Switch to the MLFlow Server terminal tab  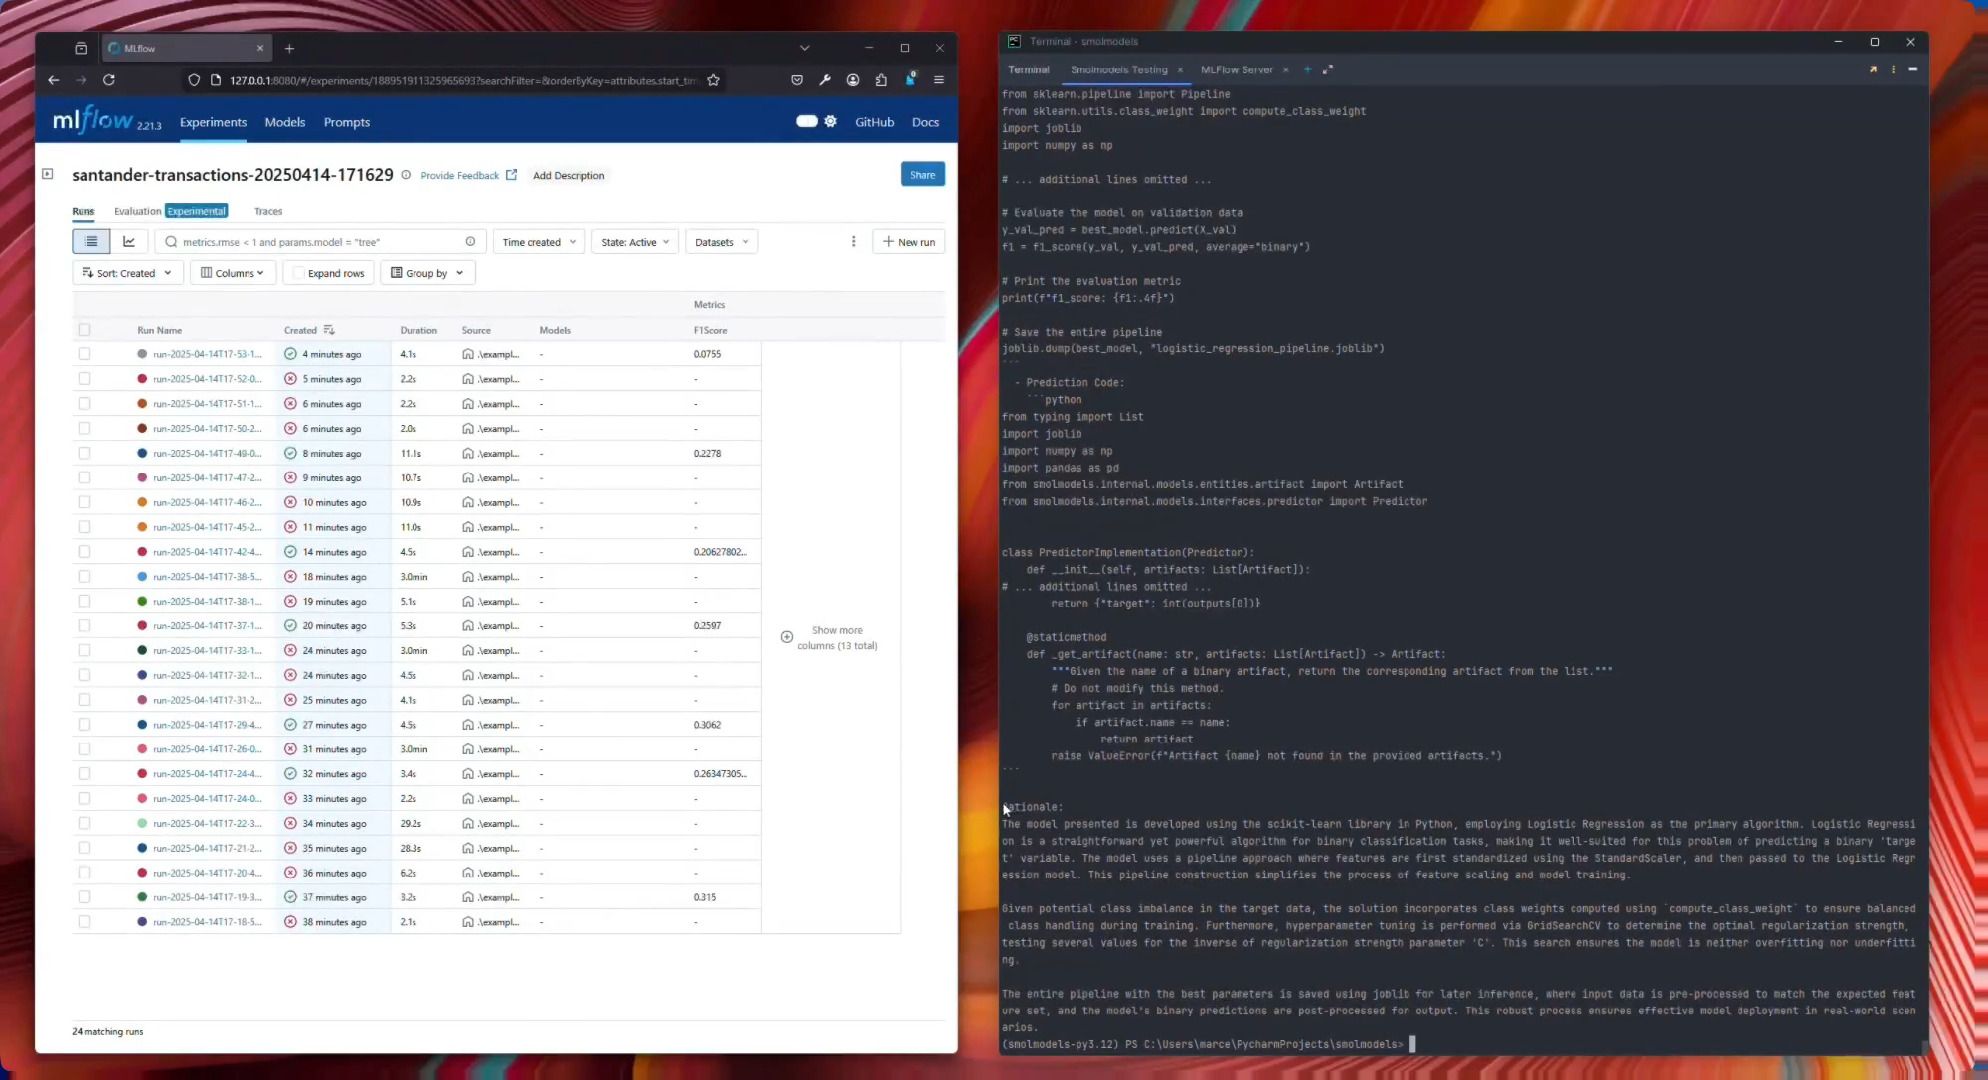coord(1239,70)
